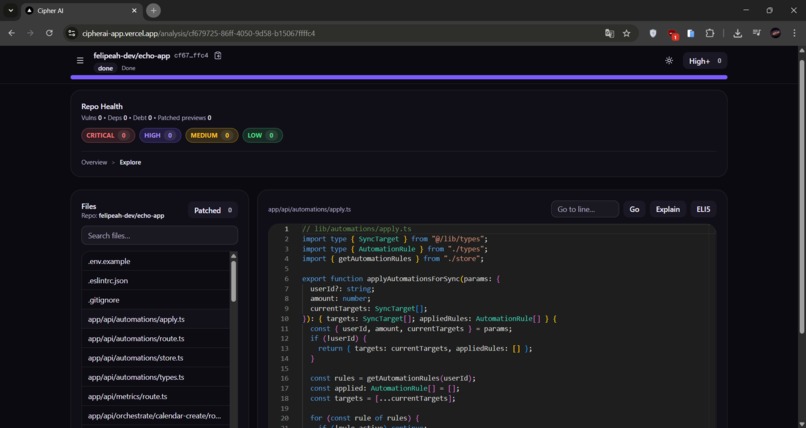Open .gitignore in file list

pos(156,300)
